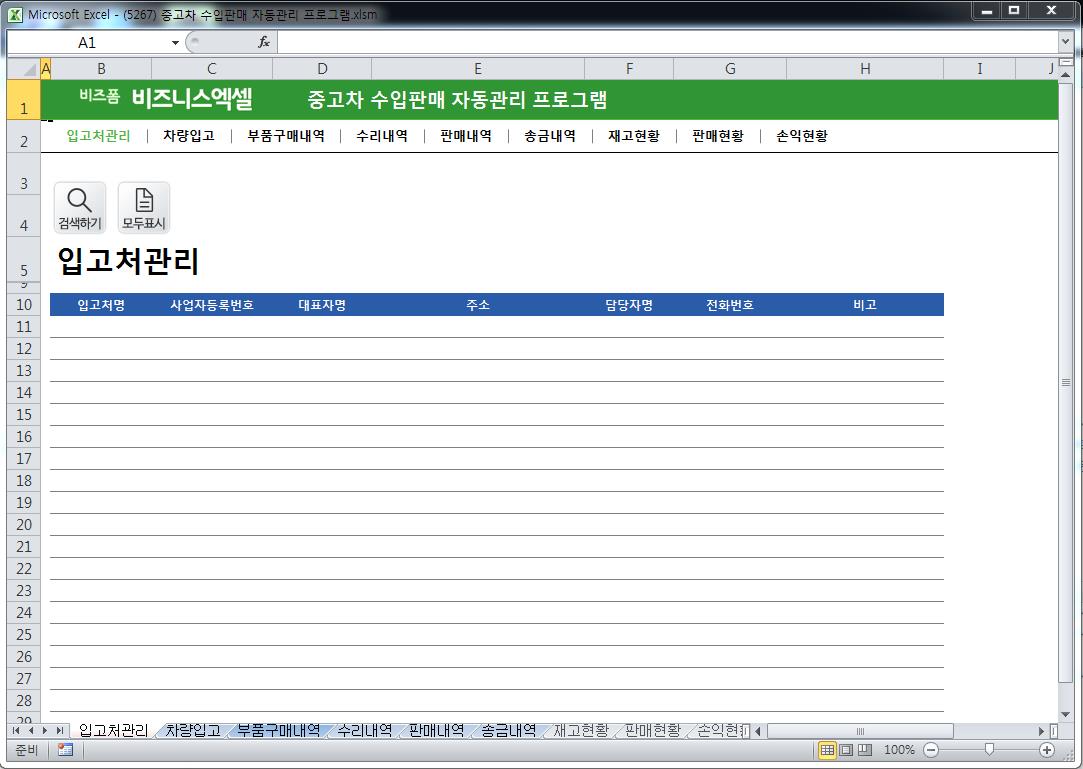This screenshot has width=1083, height=769.
Task: Click zoom out minus button
Action: [931, 750]
